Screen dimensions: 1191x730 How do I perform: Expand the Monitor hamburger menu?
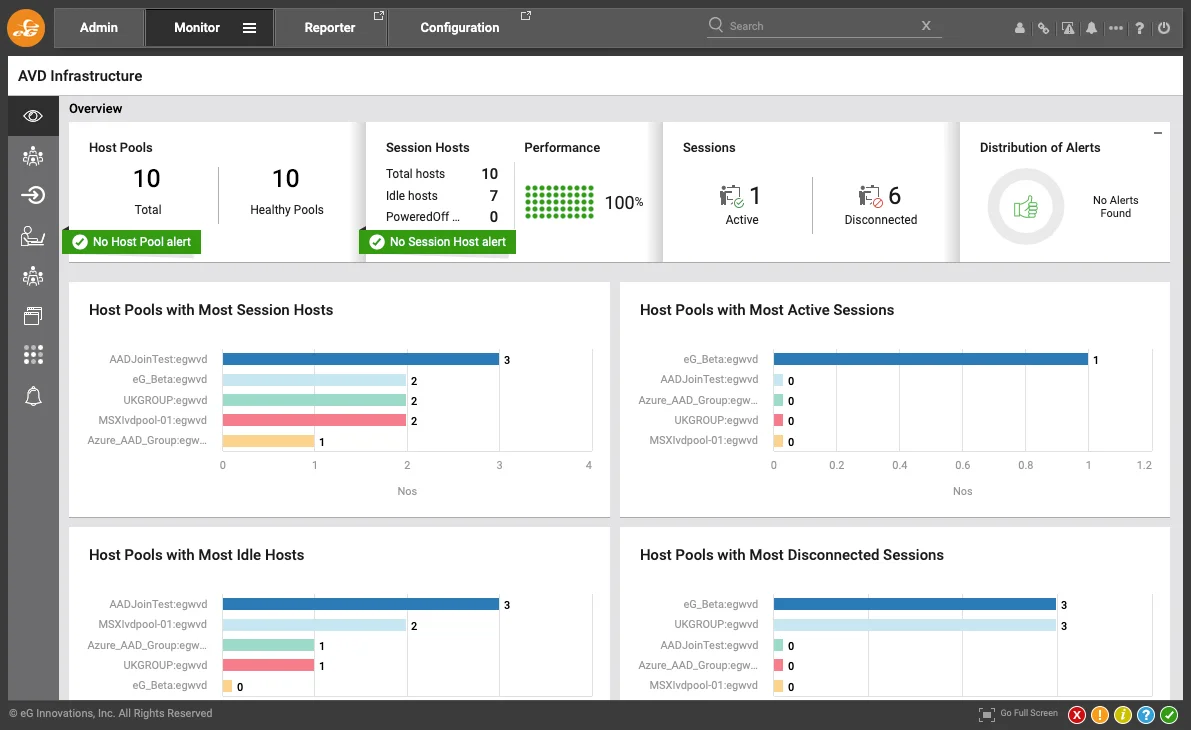pos(249,28)
